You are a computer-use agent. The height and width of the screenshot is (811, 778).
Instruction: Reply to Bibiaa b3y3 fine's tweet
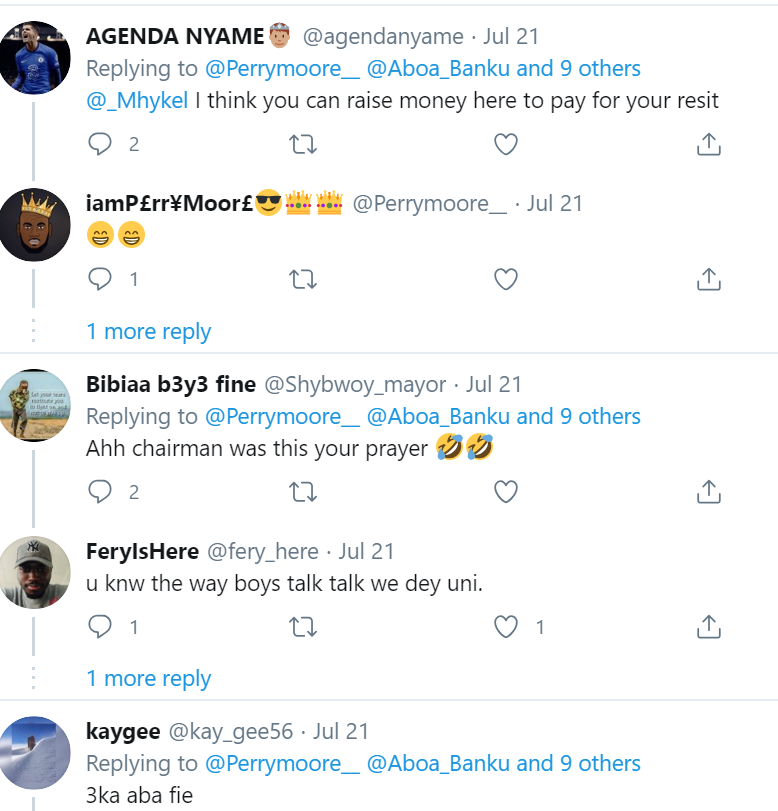[100, 492]
